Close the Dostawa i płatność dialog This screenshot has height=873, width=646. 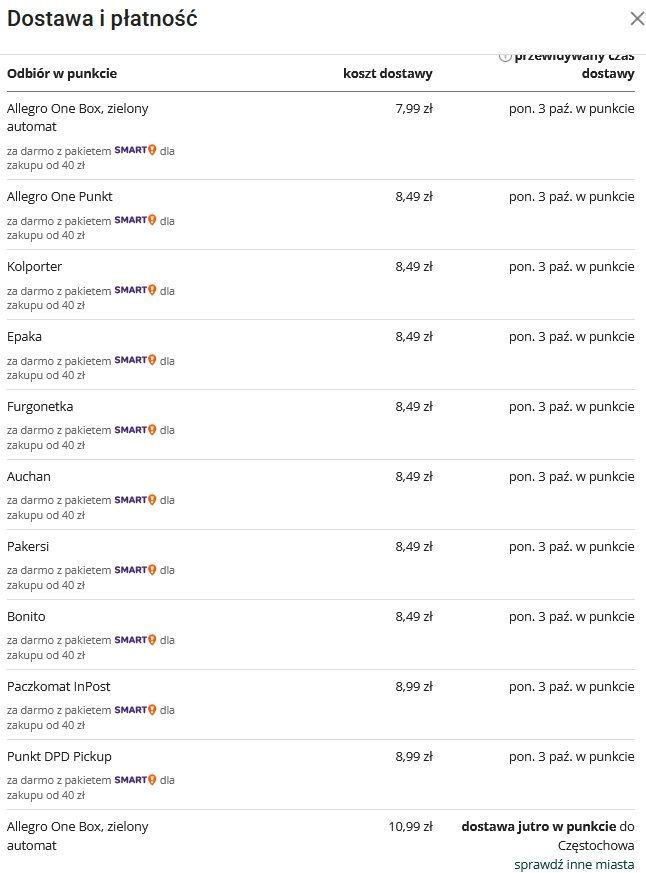(636, 18)
